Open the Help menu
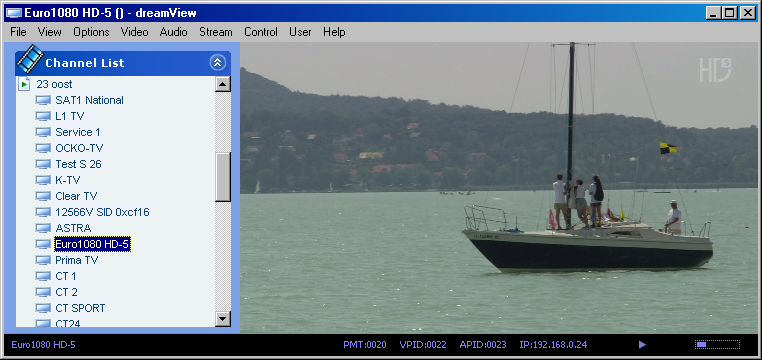Viewport: 762px width, 360px height. pos(334,32)
